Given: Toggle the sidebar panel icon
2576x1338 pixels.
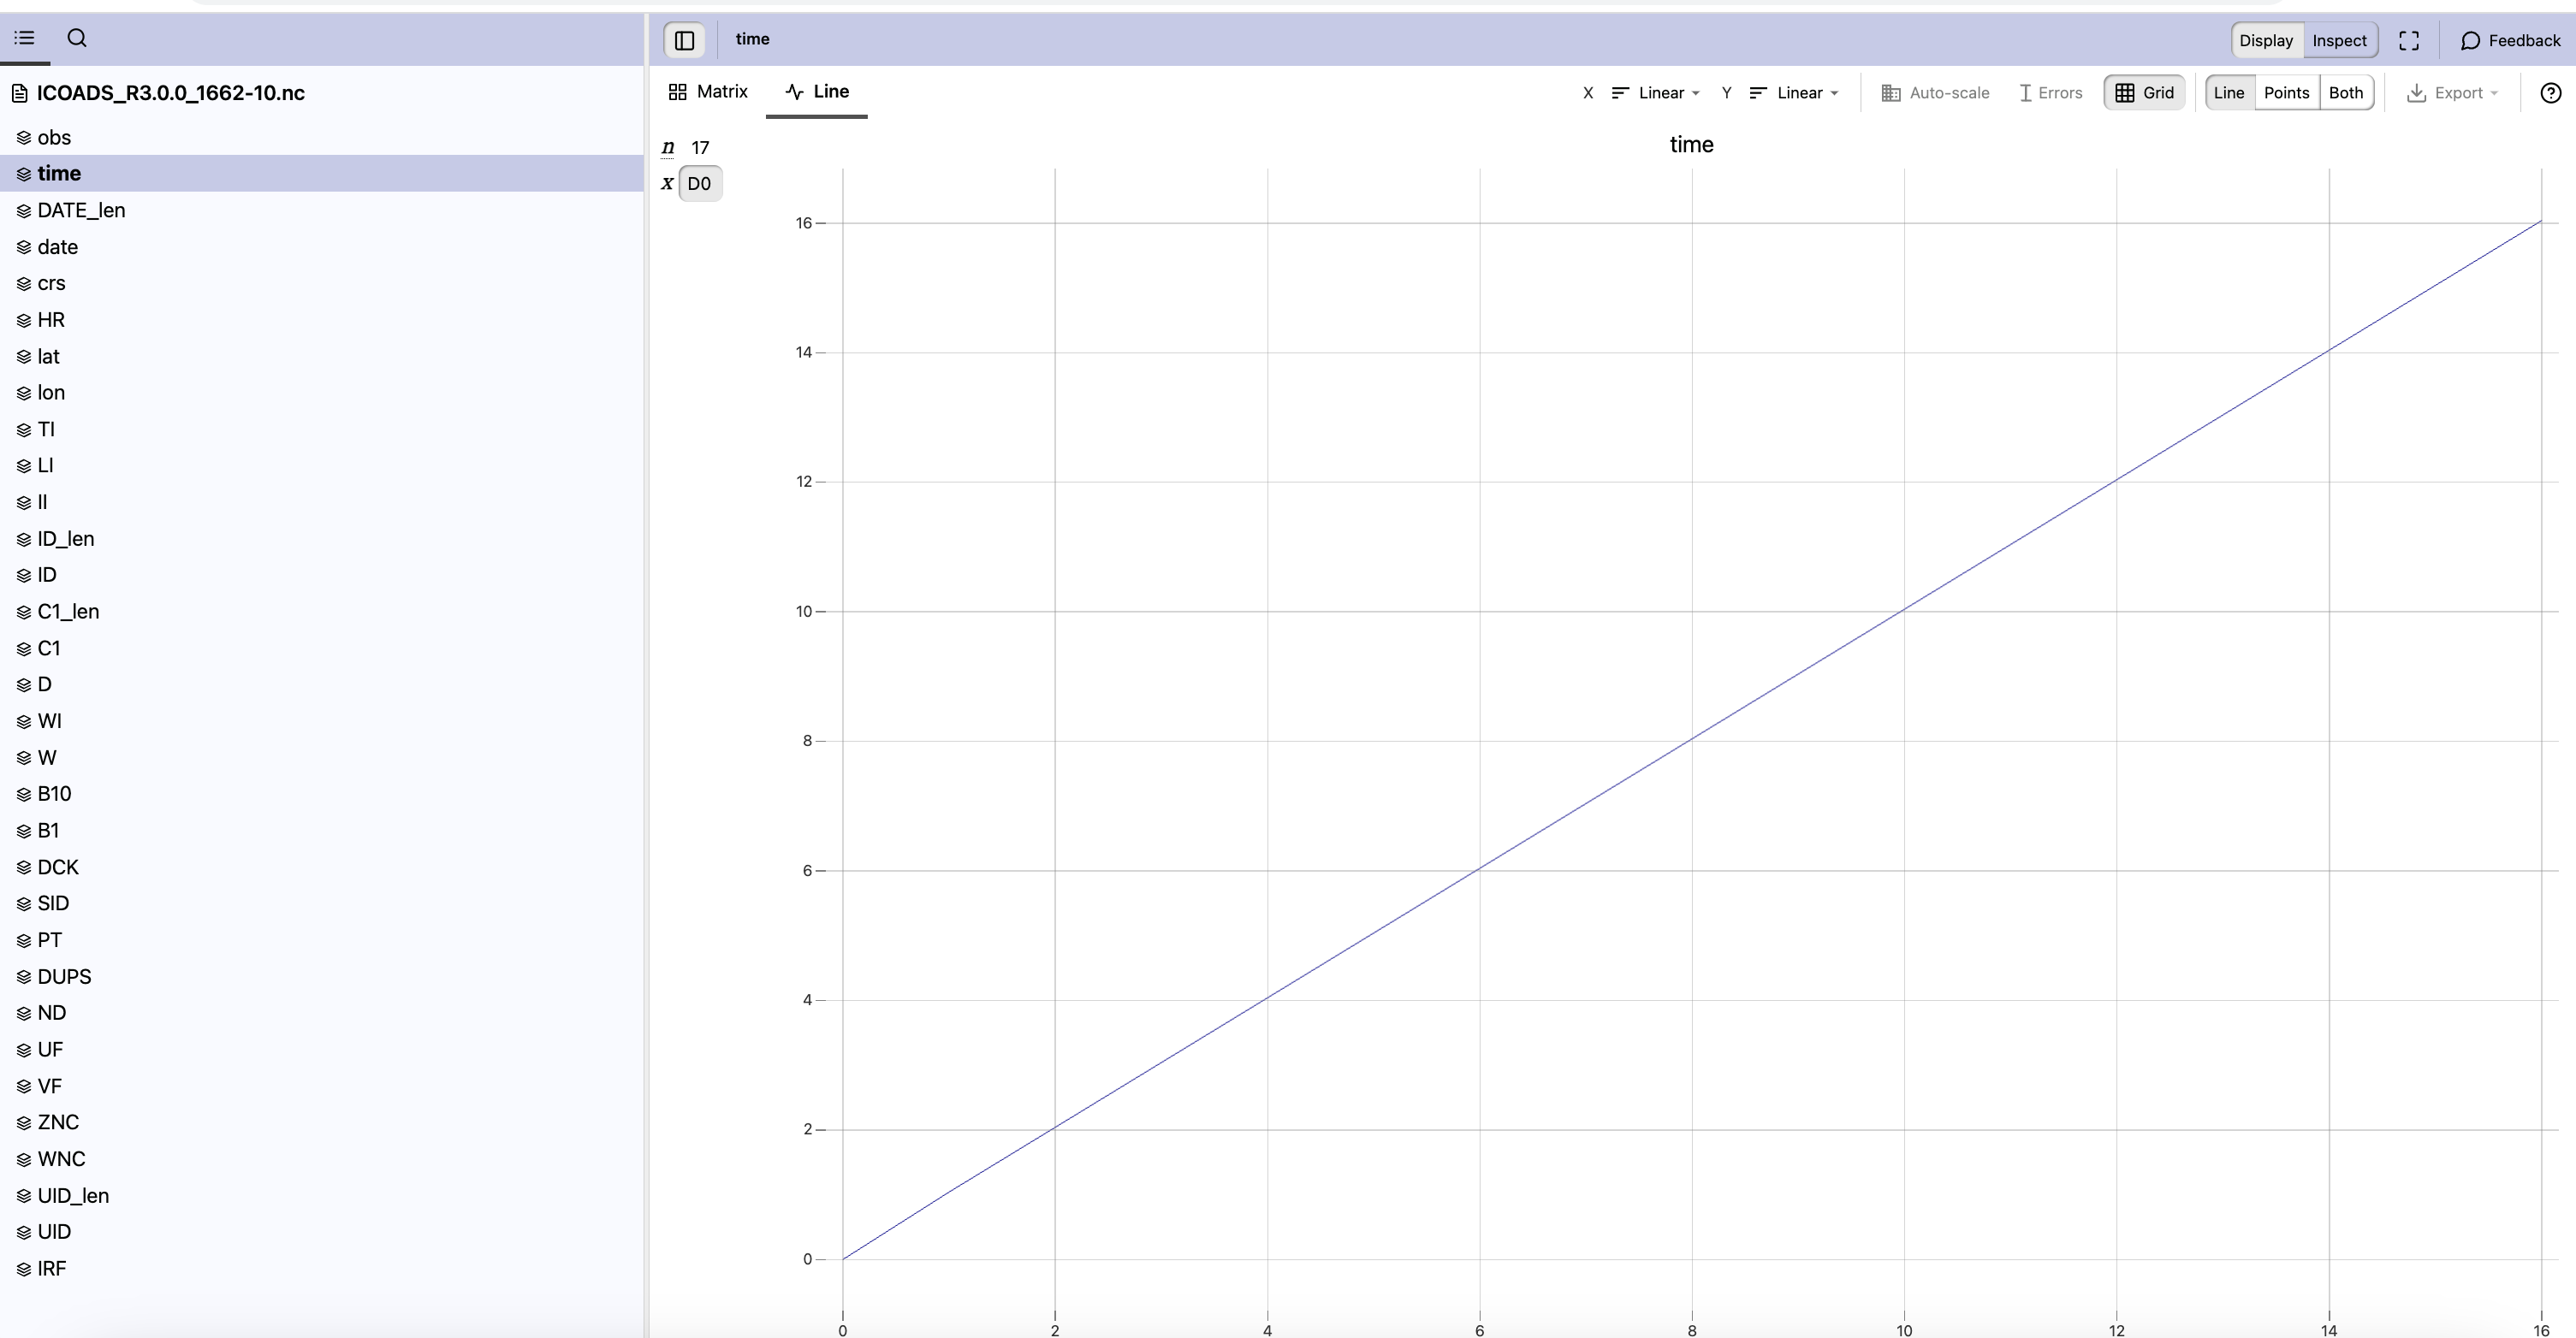Looking at the screenshot, I should [x=685, y=40].
